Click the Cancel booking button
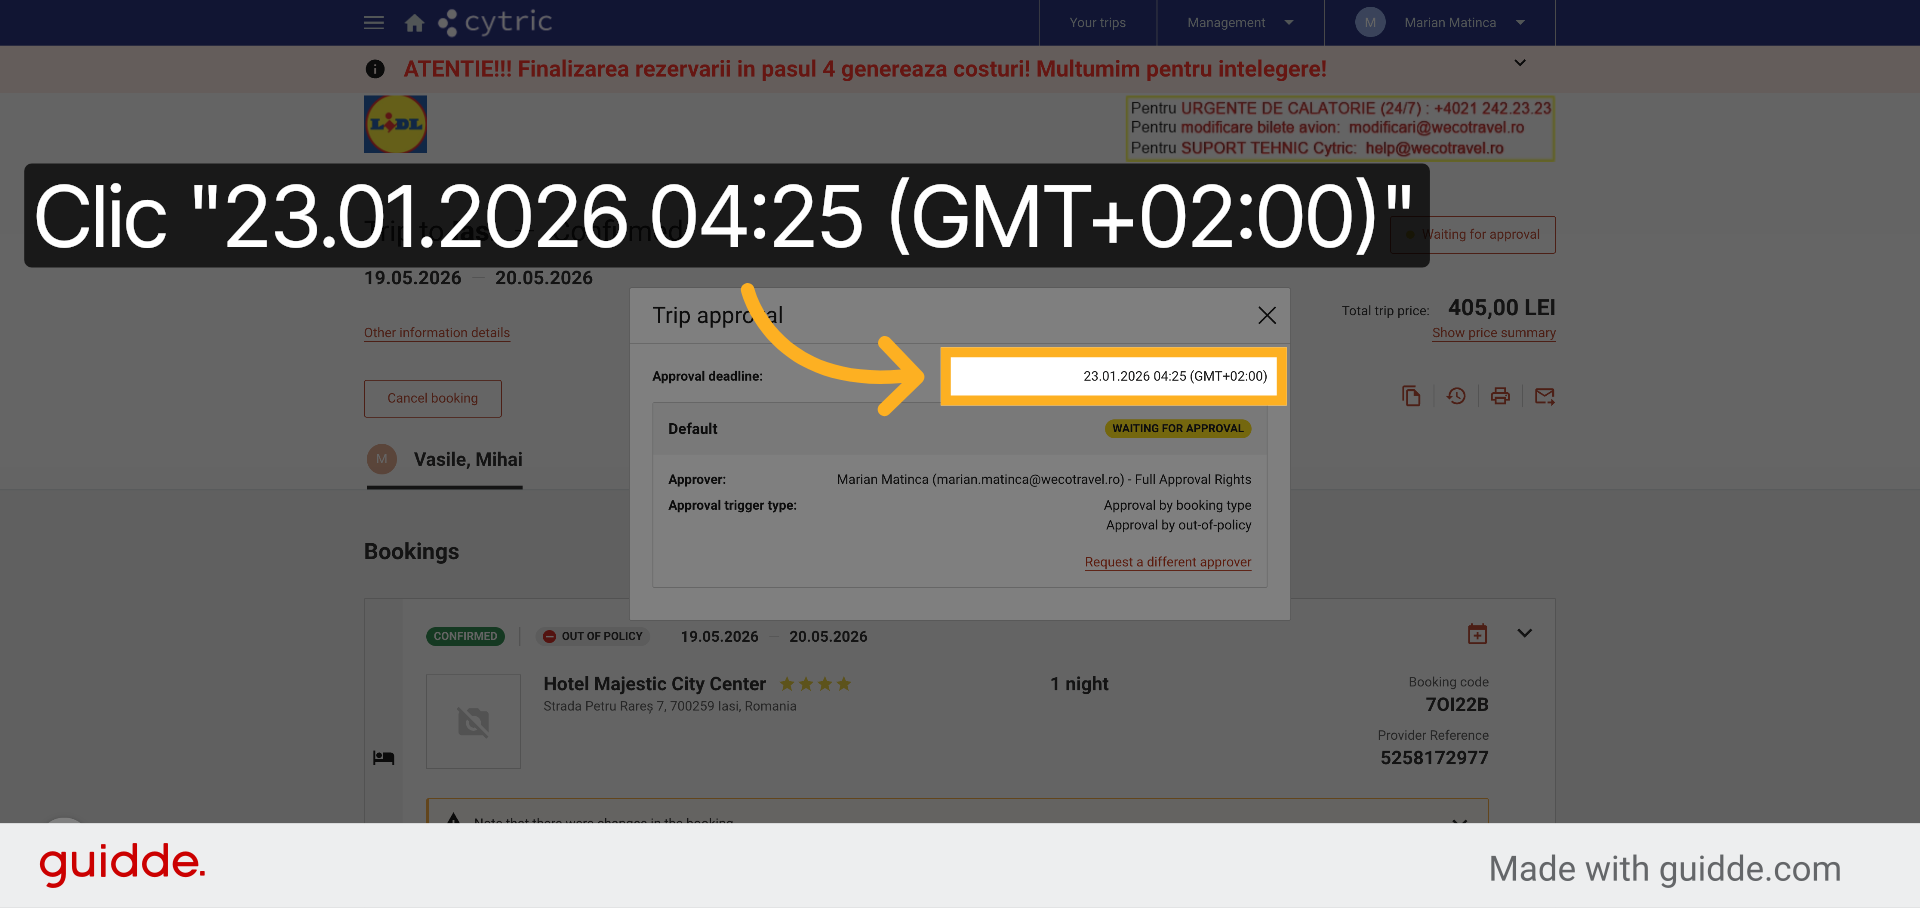Viewport: 1920px width, 908px height. coord(433,398)
